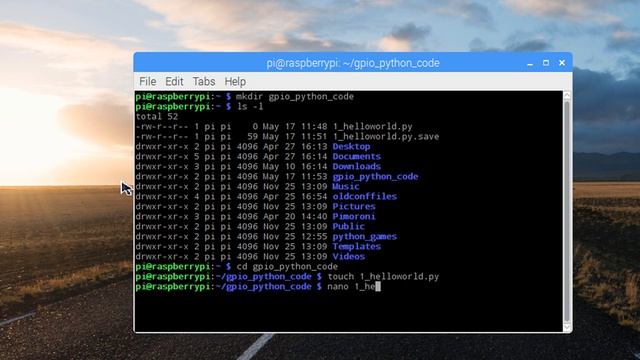Click the 'total 52' line
Screen dimensions: 640x360
(157, 117)
